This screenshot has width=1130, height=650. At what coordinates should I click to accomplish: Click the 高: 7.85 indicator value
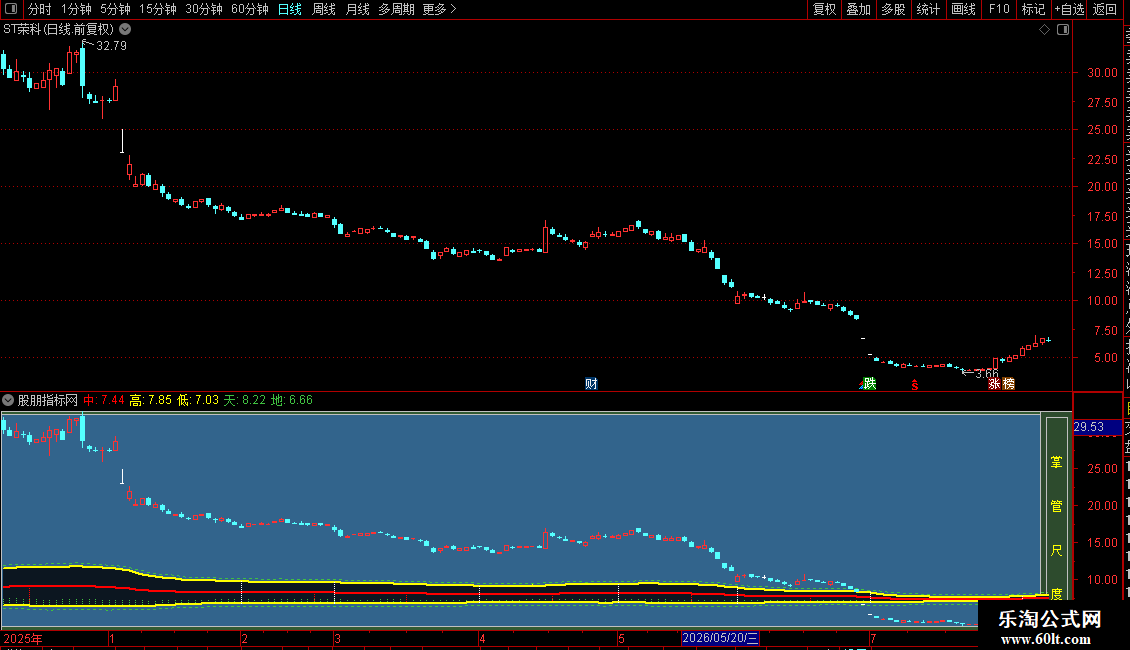151,400
